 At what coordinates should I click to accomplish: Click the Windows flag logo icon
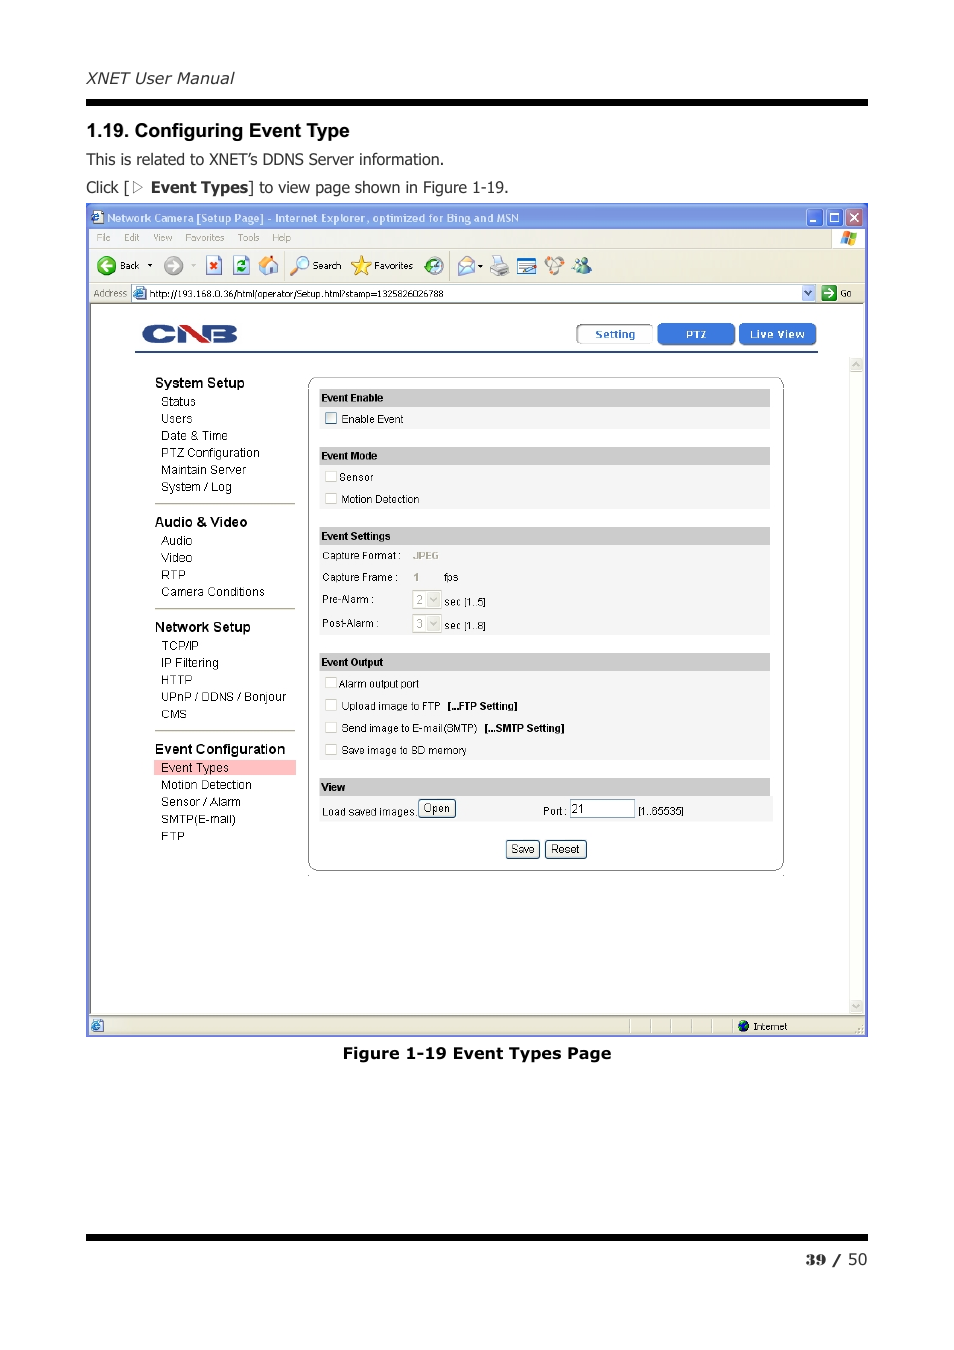point(849,238)
